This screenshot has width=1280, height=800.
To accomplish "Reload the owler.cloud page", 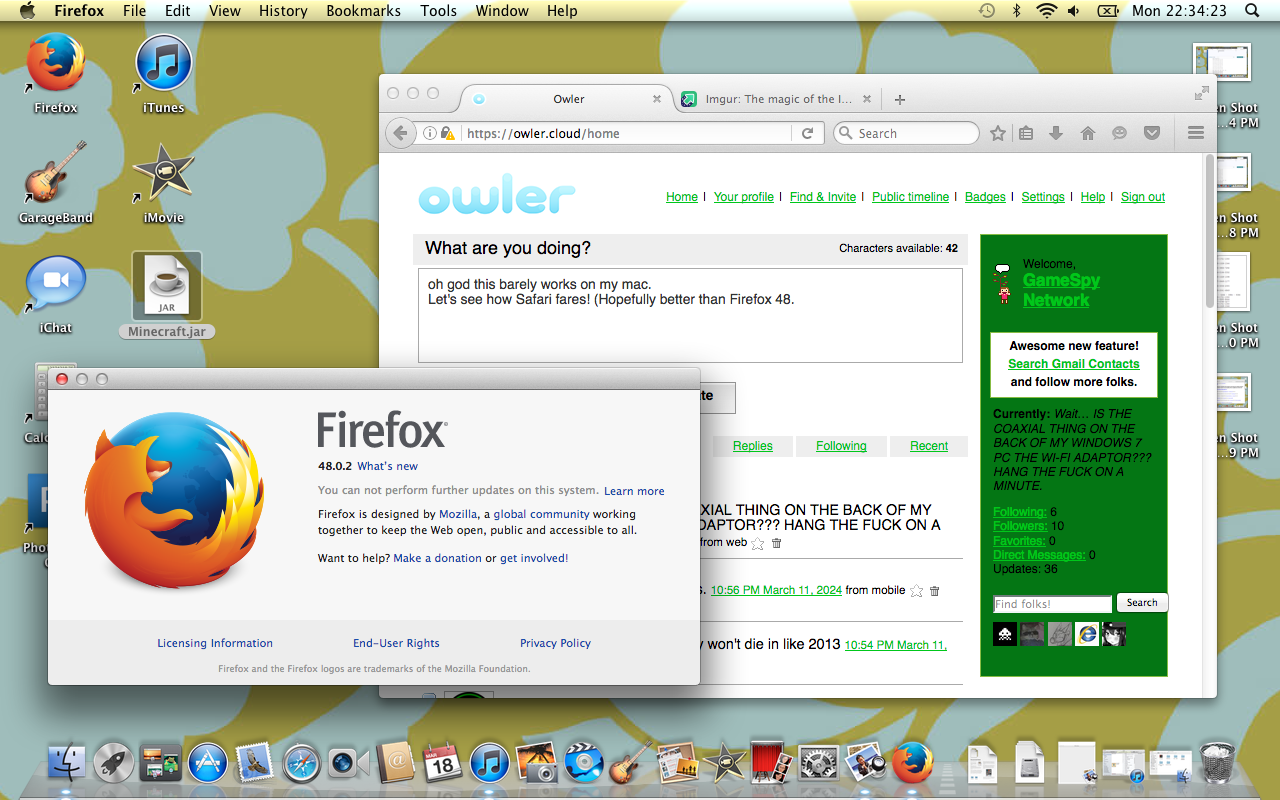I will pyautogui.click(x=807, y=133).
